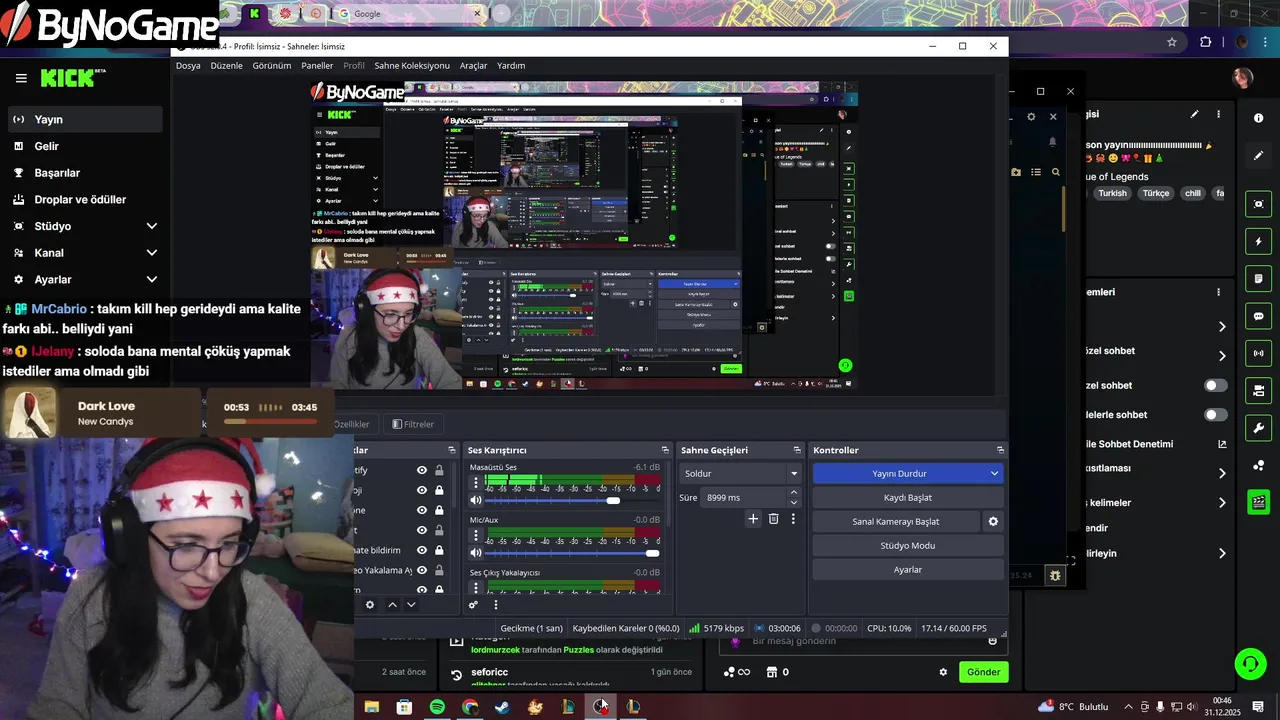Undock the Kontroller panel
Image resolution: width=1280 pixels, height=720 pixels.
[1000, 450]
